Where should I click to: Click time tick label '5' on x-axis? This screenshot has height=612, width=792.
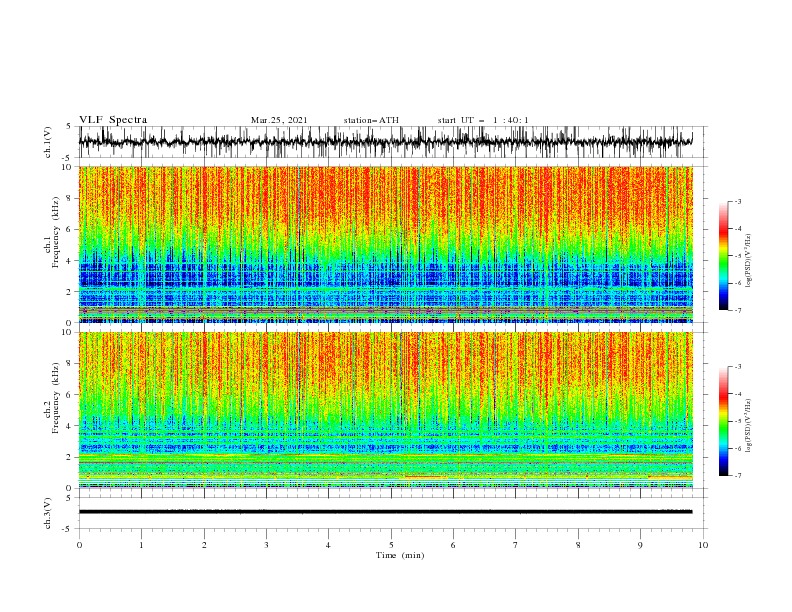click(391, 545)
